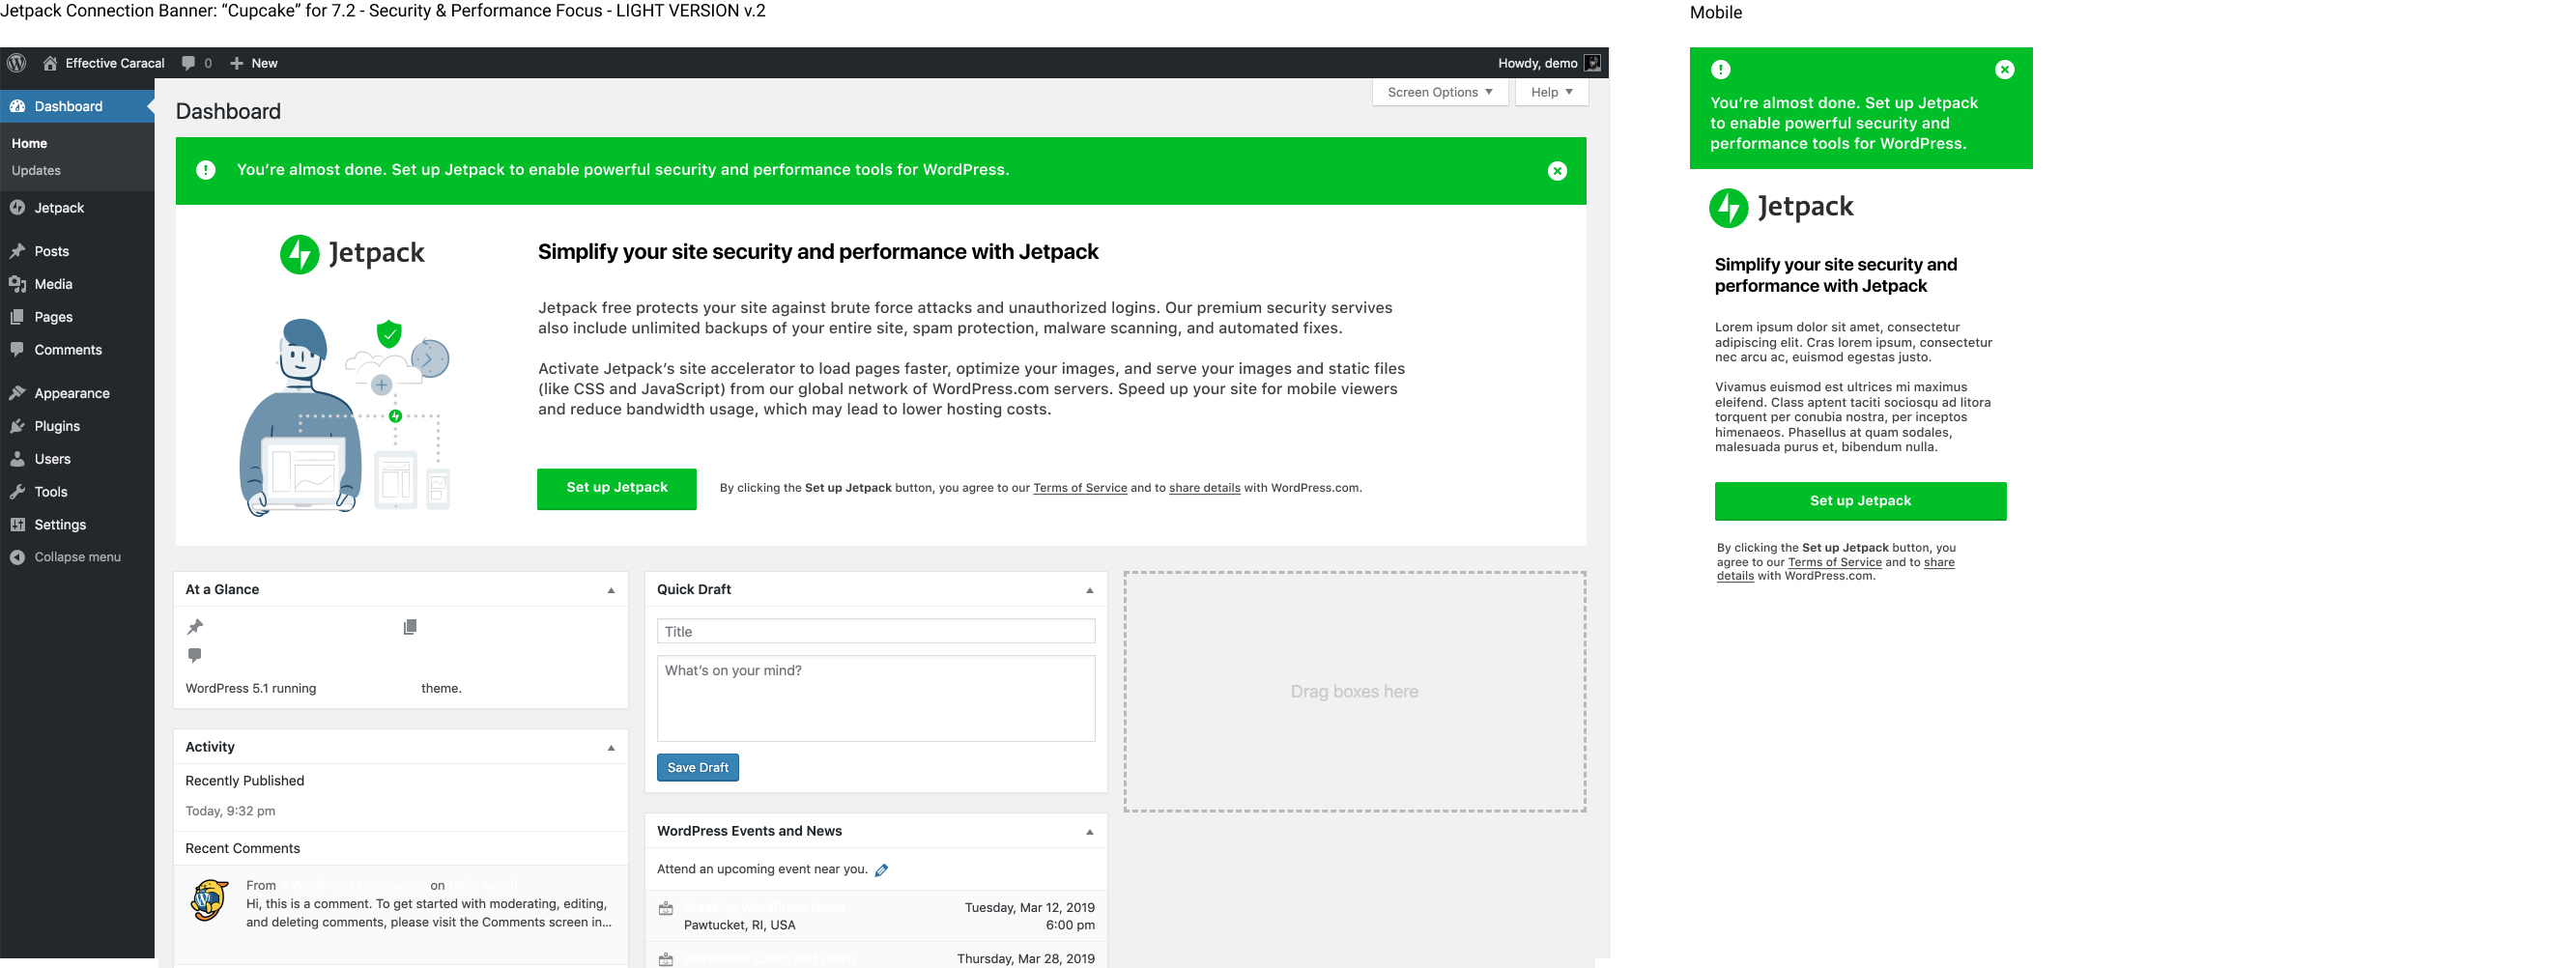Click the exclamation icon in the mobile banner
Viewport: 2576px width, 968px height.
tap(1721, 70)
